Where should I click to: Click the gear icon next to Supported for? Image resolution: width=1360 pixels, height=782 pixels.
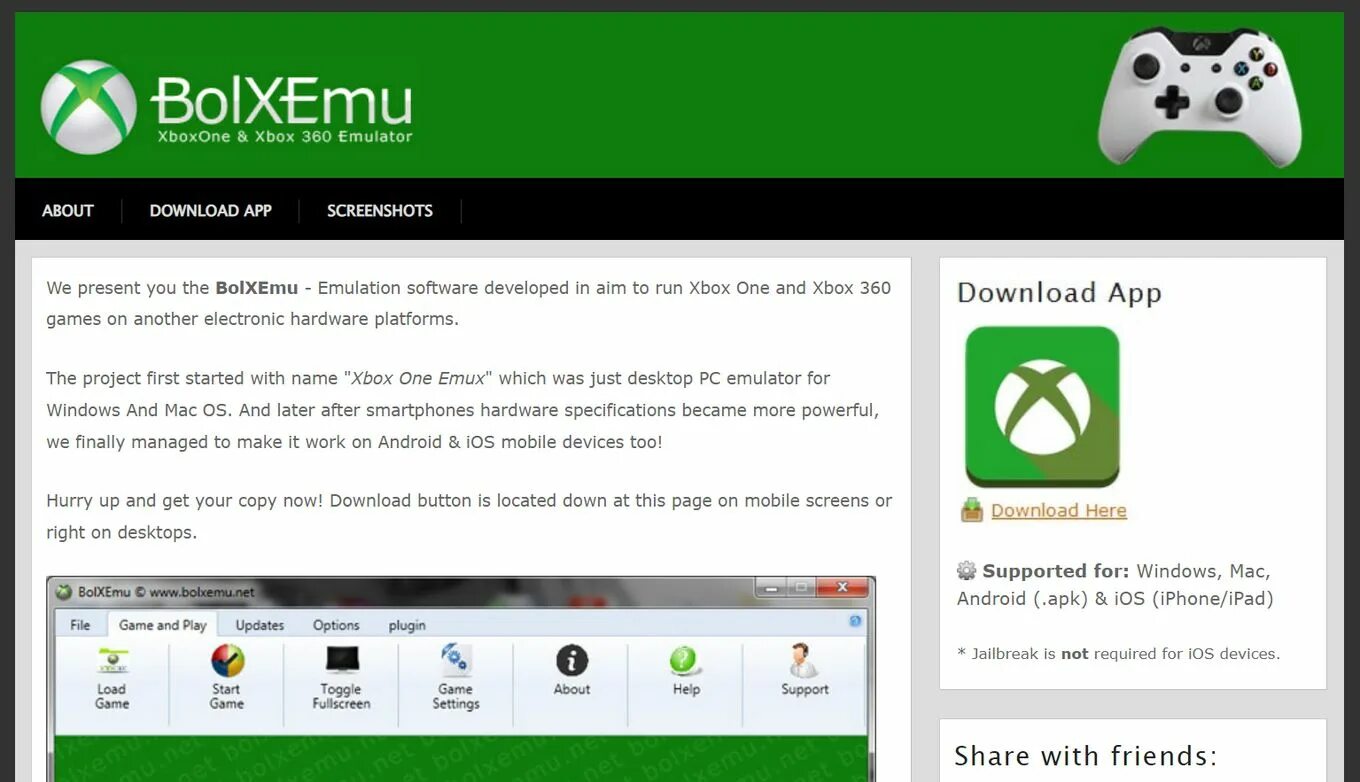click(966, 571)
